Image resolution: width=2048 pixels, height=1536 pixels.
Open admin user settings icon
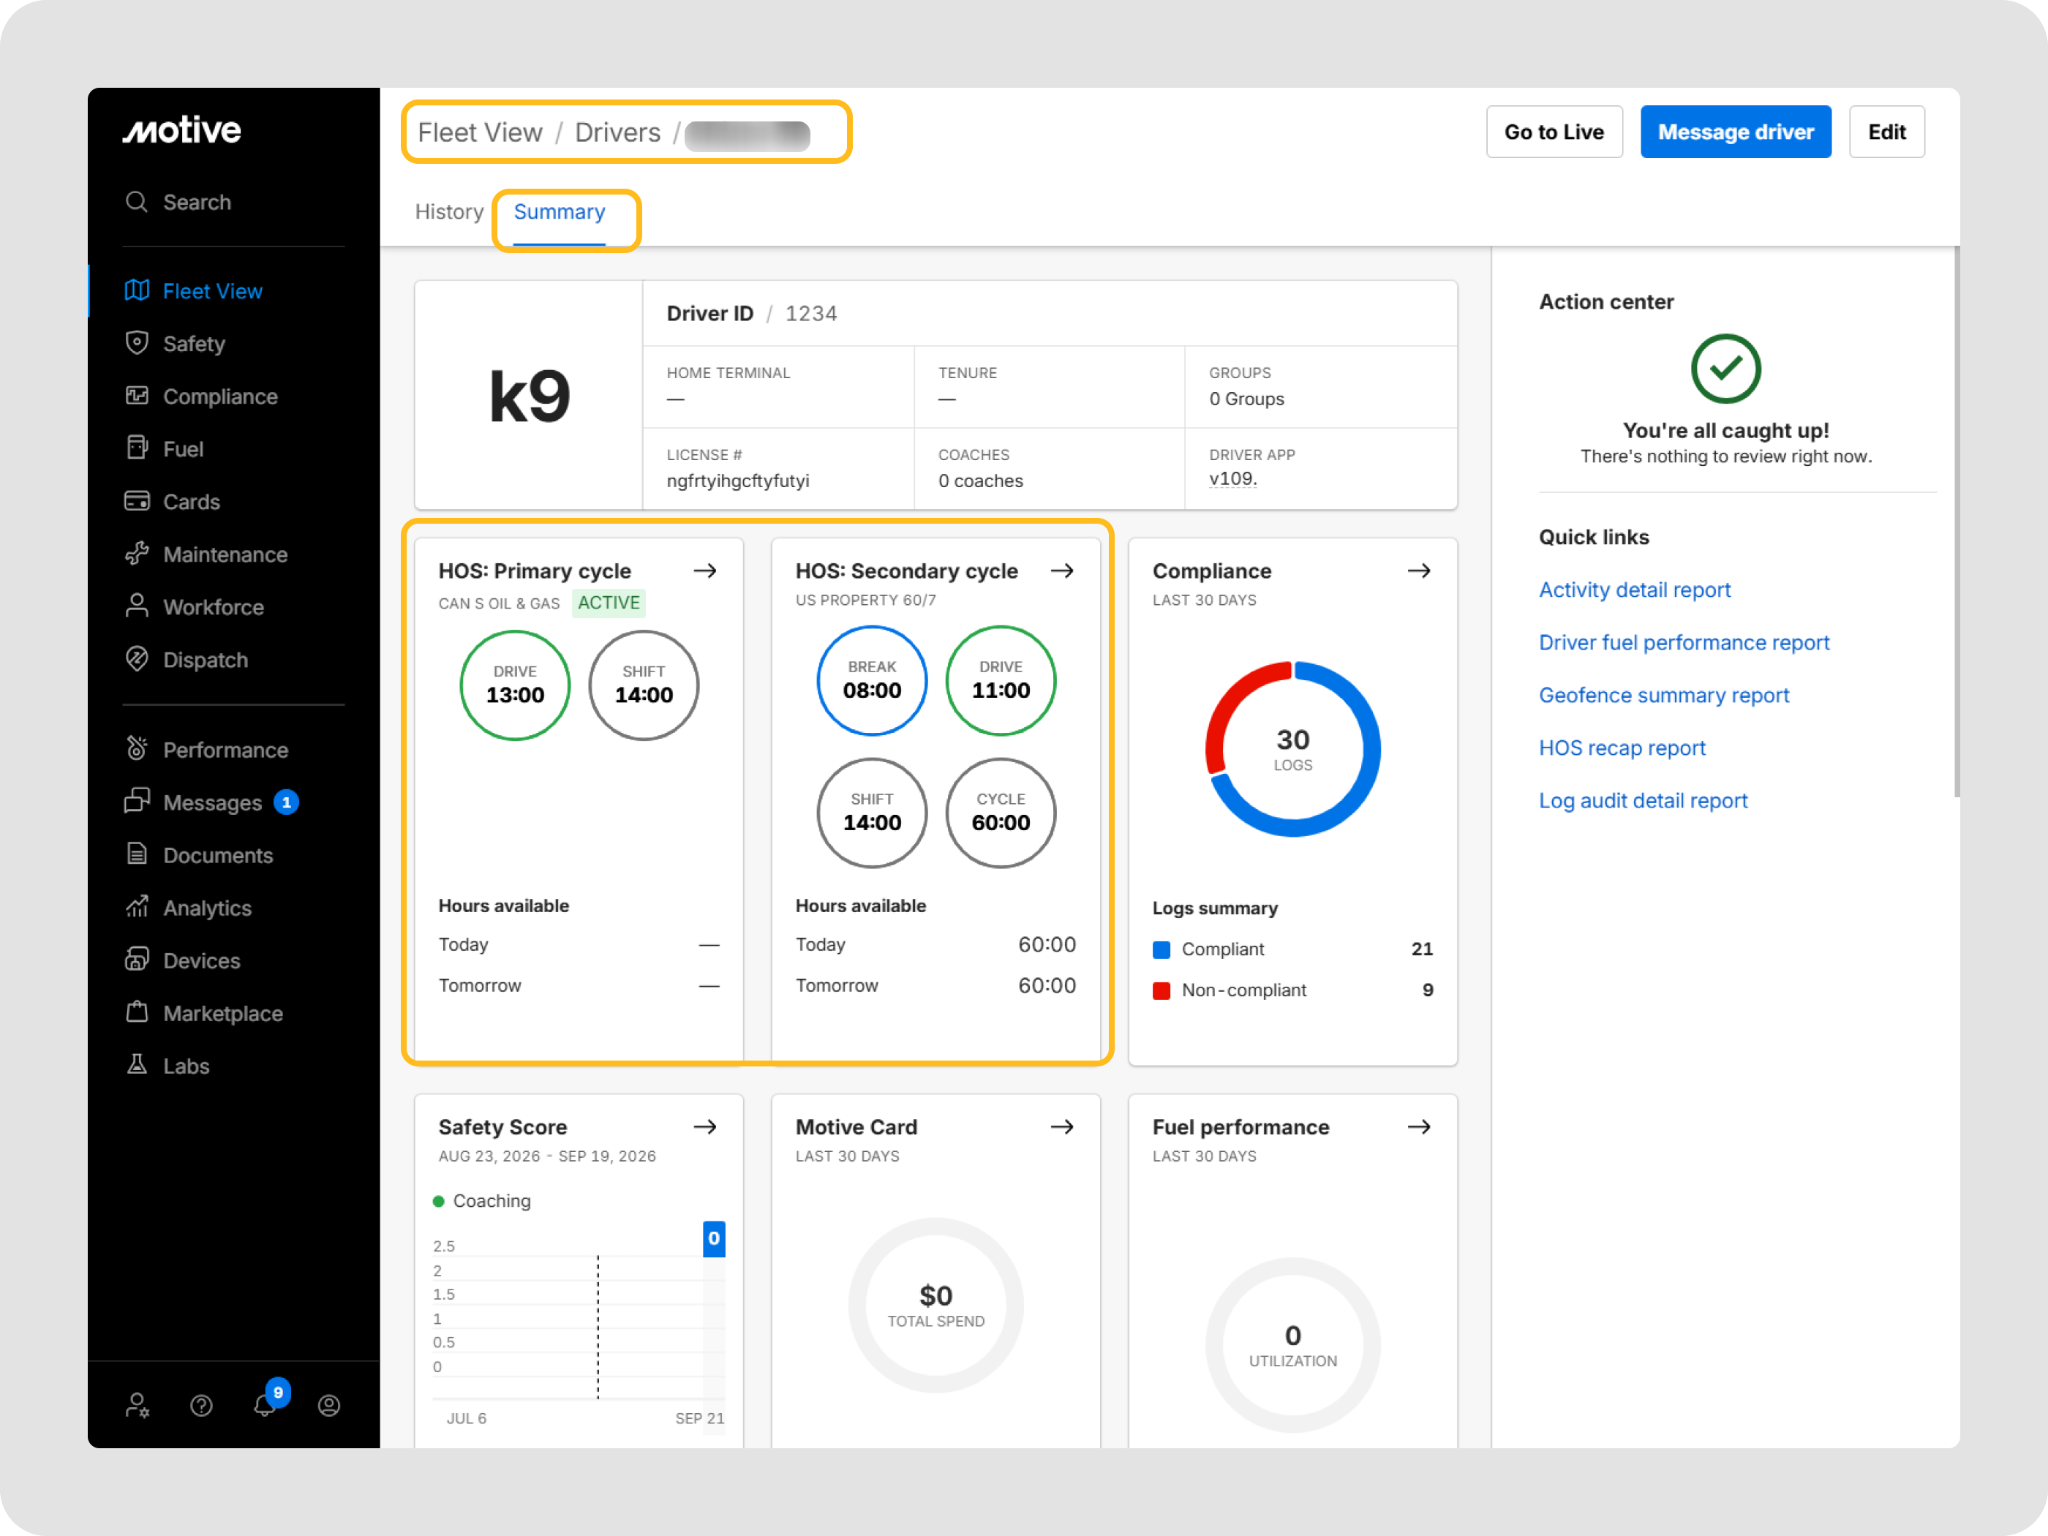[138, 1406]
